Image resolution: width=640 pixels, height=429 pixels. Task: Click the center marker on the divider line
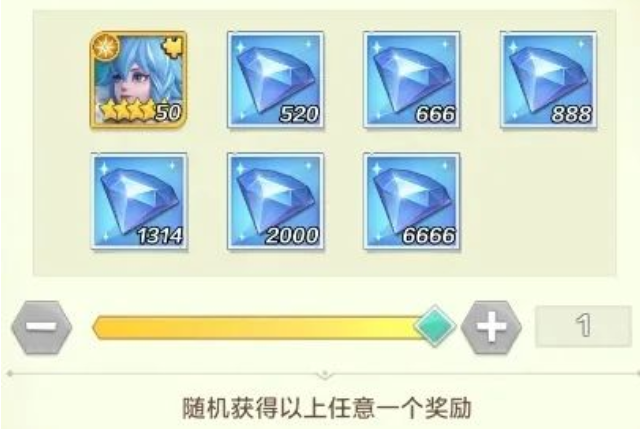(x=324, y=373)
